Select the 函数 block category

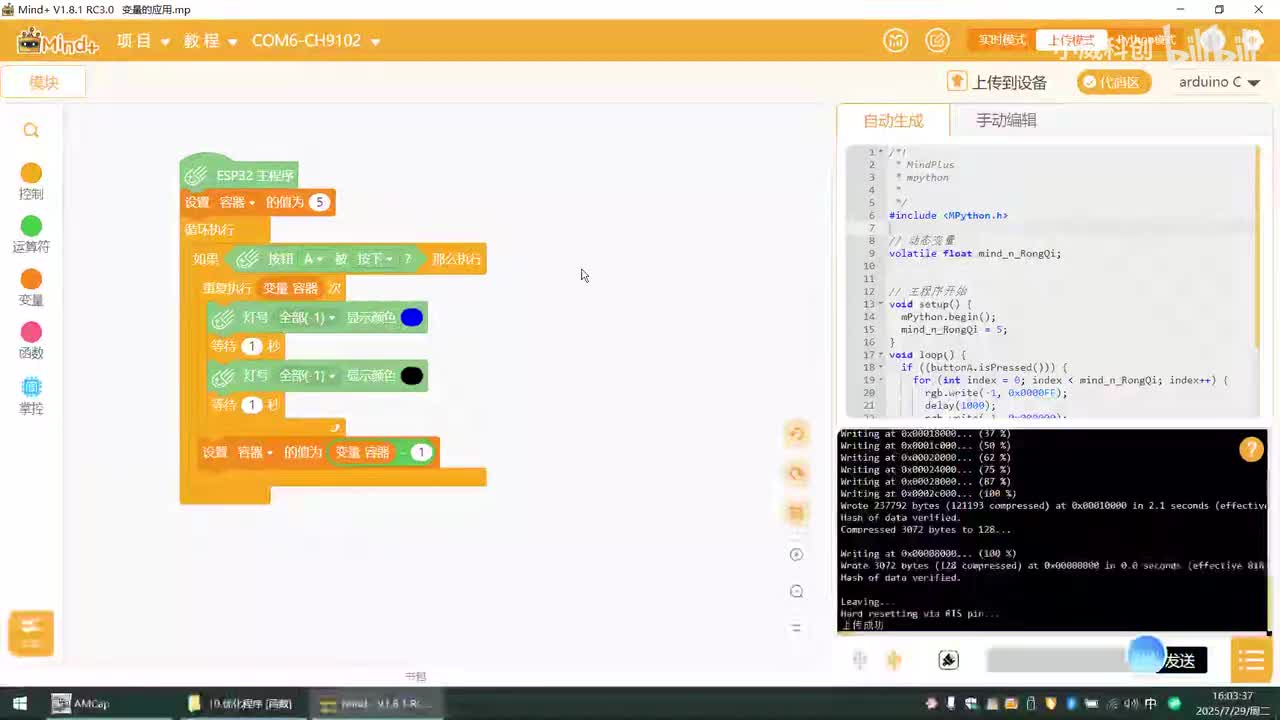pyautogui.click(x=31, y=341)
